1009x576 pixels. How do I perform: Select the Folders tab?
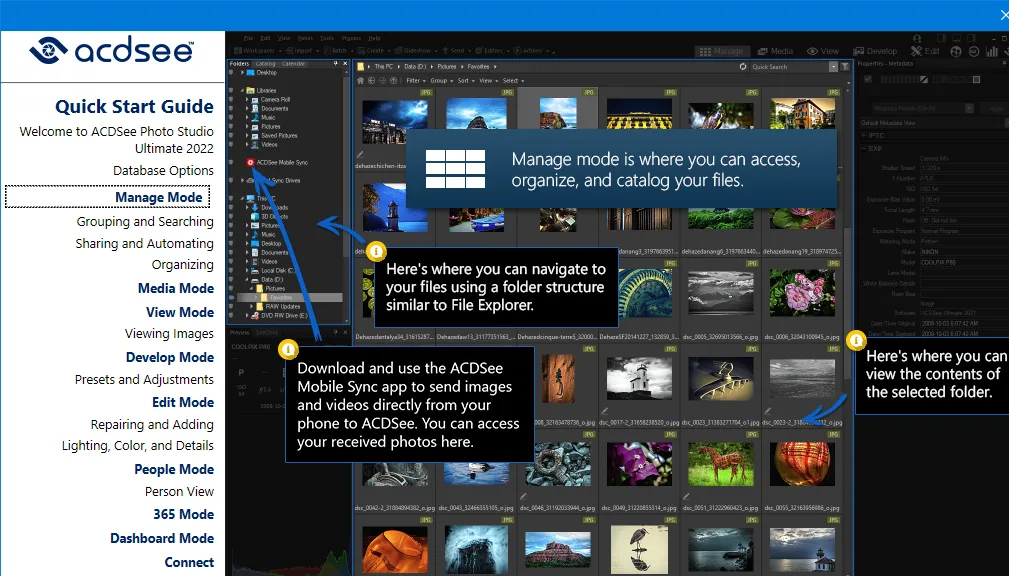pyautogui.click(x=239, y=64)
